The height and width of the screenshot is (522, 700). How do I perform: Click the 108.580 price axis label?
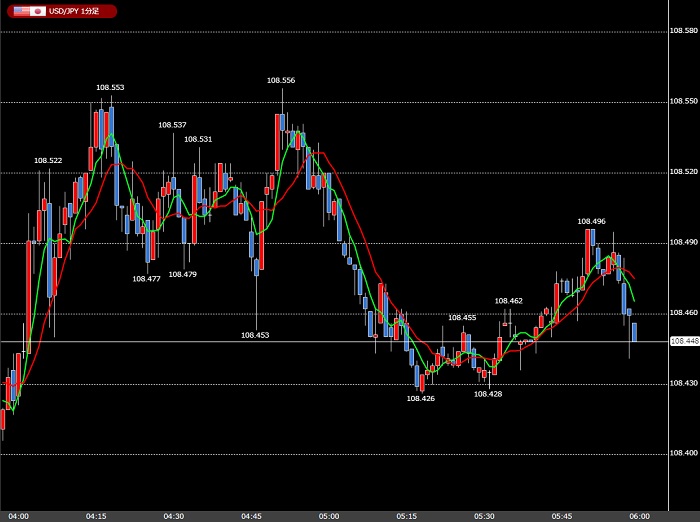point(683,31)
